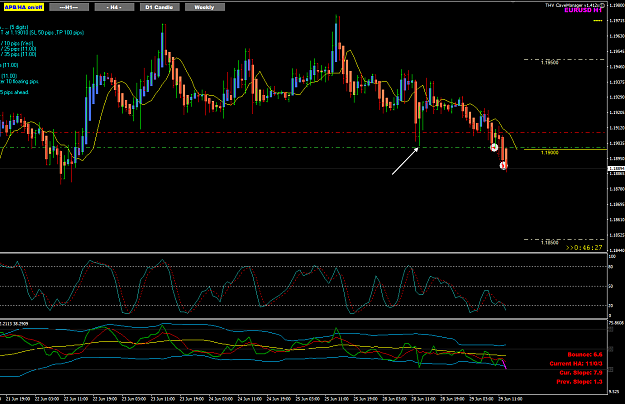
Task: Click the 23 Jun 11:00 time axis label
Action: click(163, 399)
